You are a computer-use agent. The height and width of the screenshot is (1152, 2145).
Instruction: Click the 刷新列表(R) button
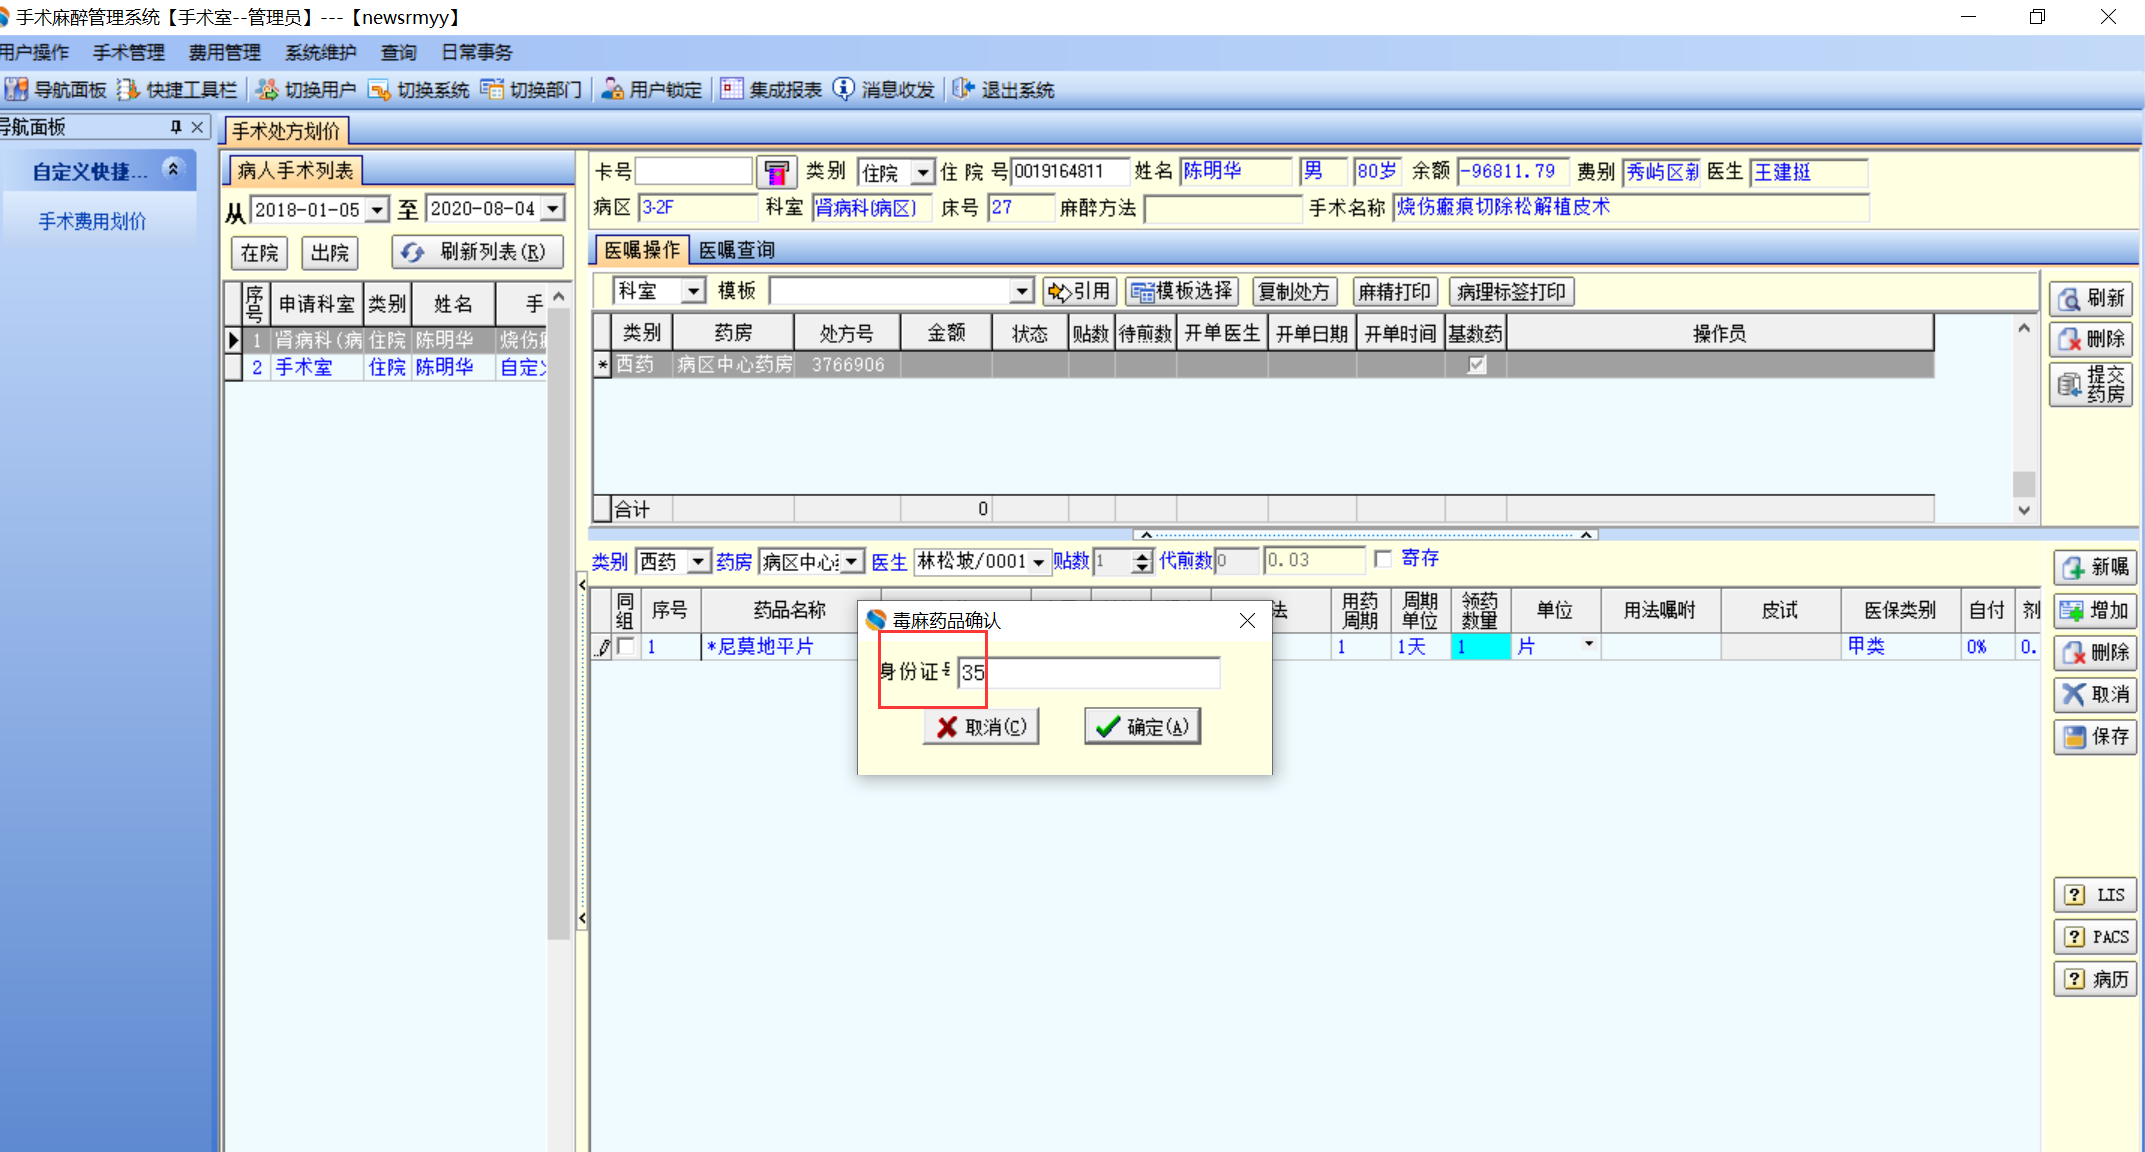(477, 252)
